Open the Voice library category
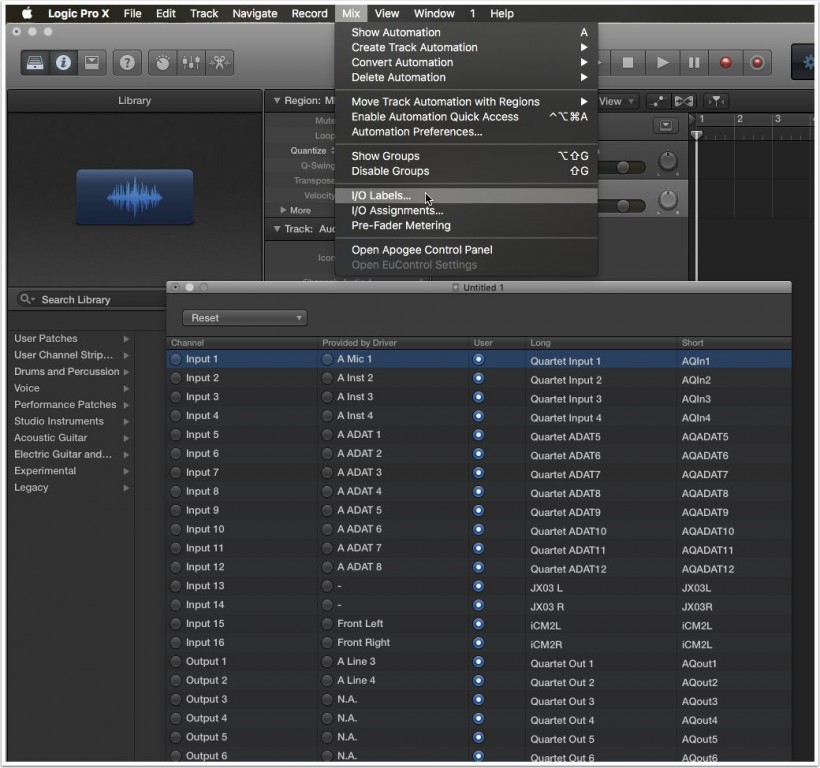The image size is (820, 768). [71, 388]
